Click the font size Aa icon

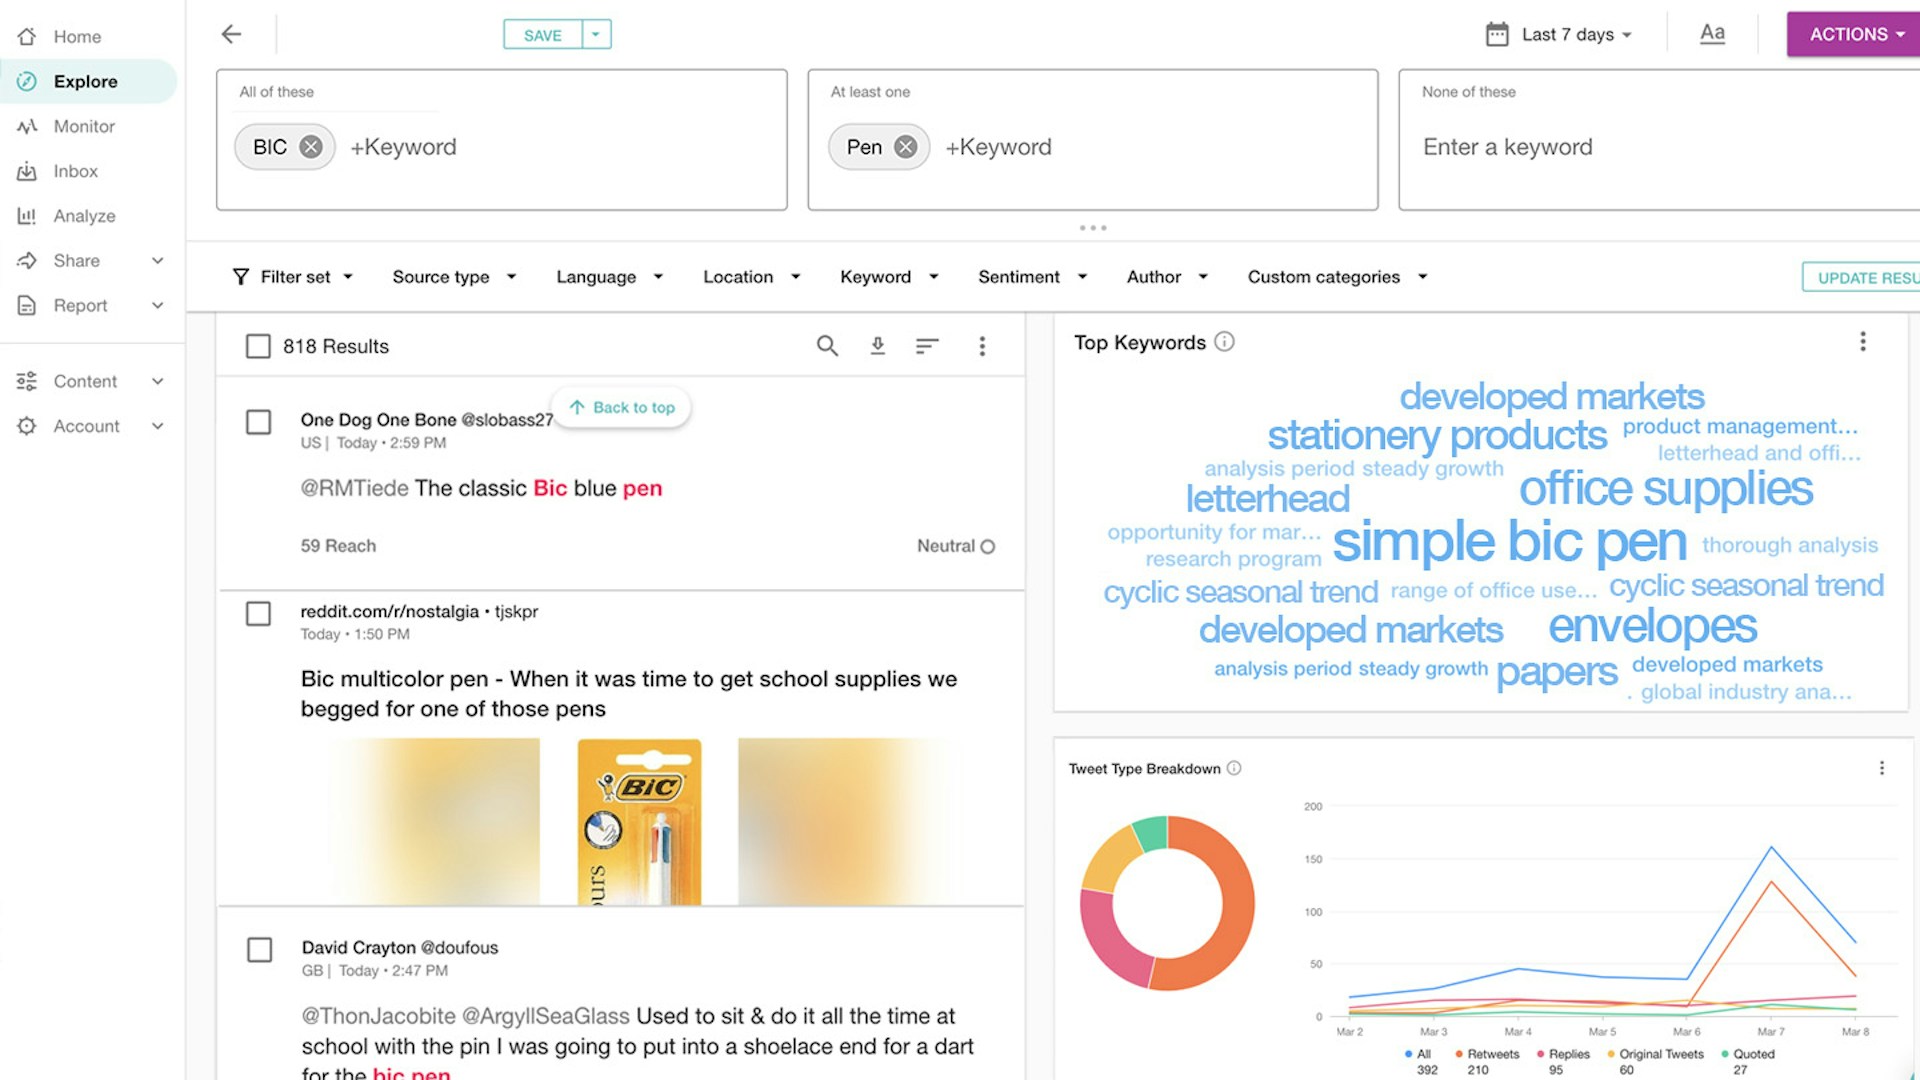1712,33
